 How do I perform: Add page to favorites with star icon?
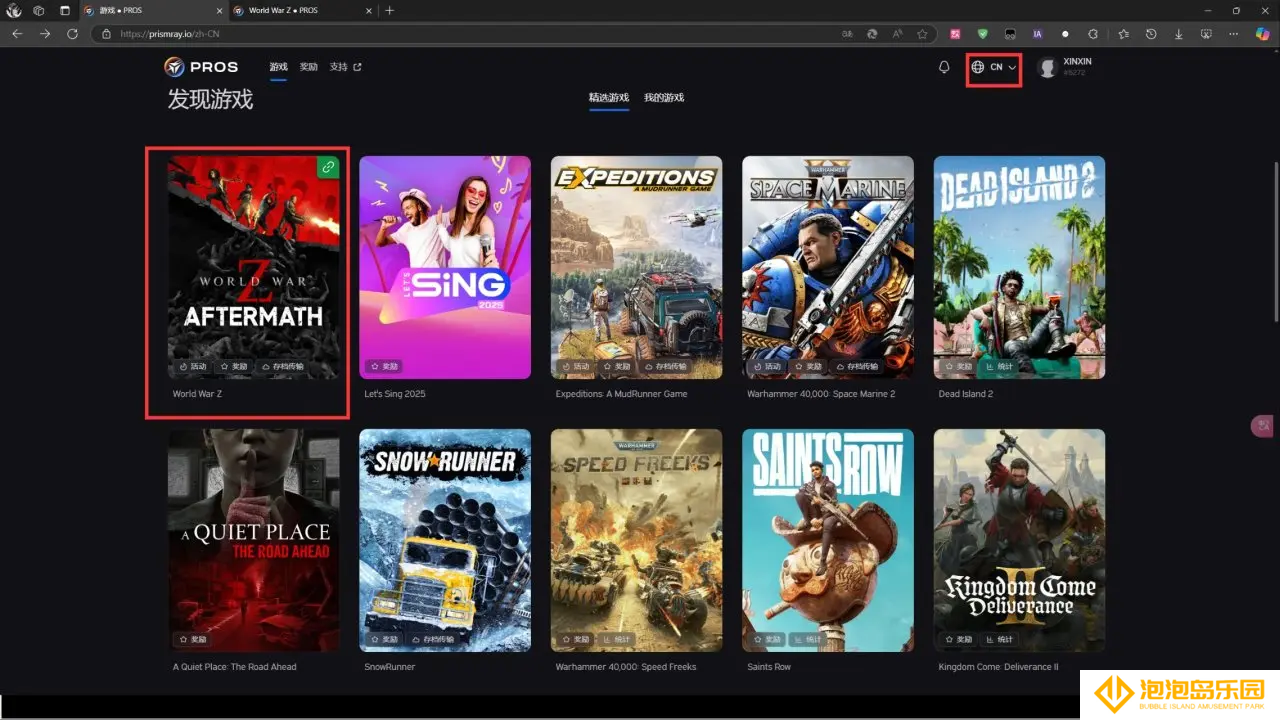tap(922, 33)
